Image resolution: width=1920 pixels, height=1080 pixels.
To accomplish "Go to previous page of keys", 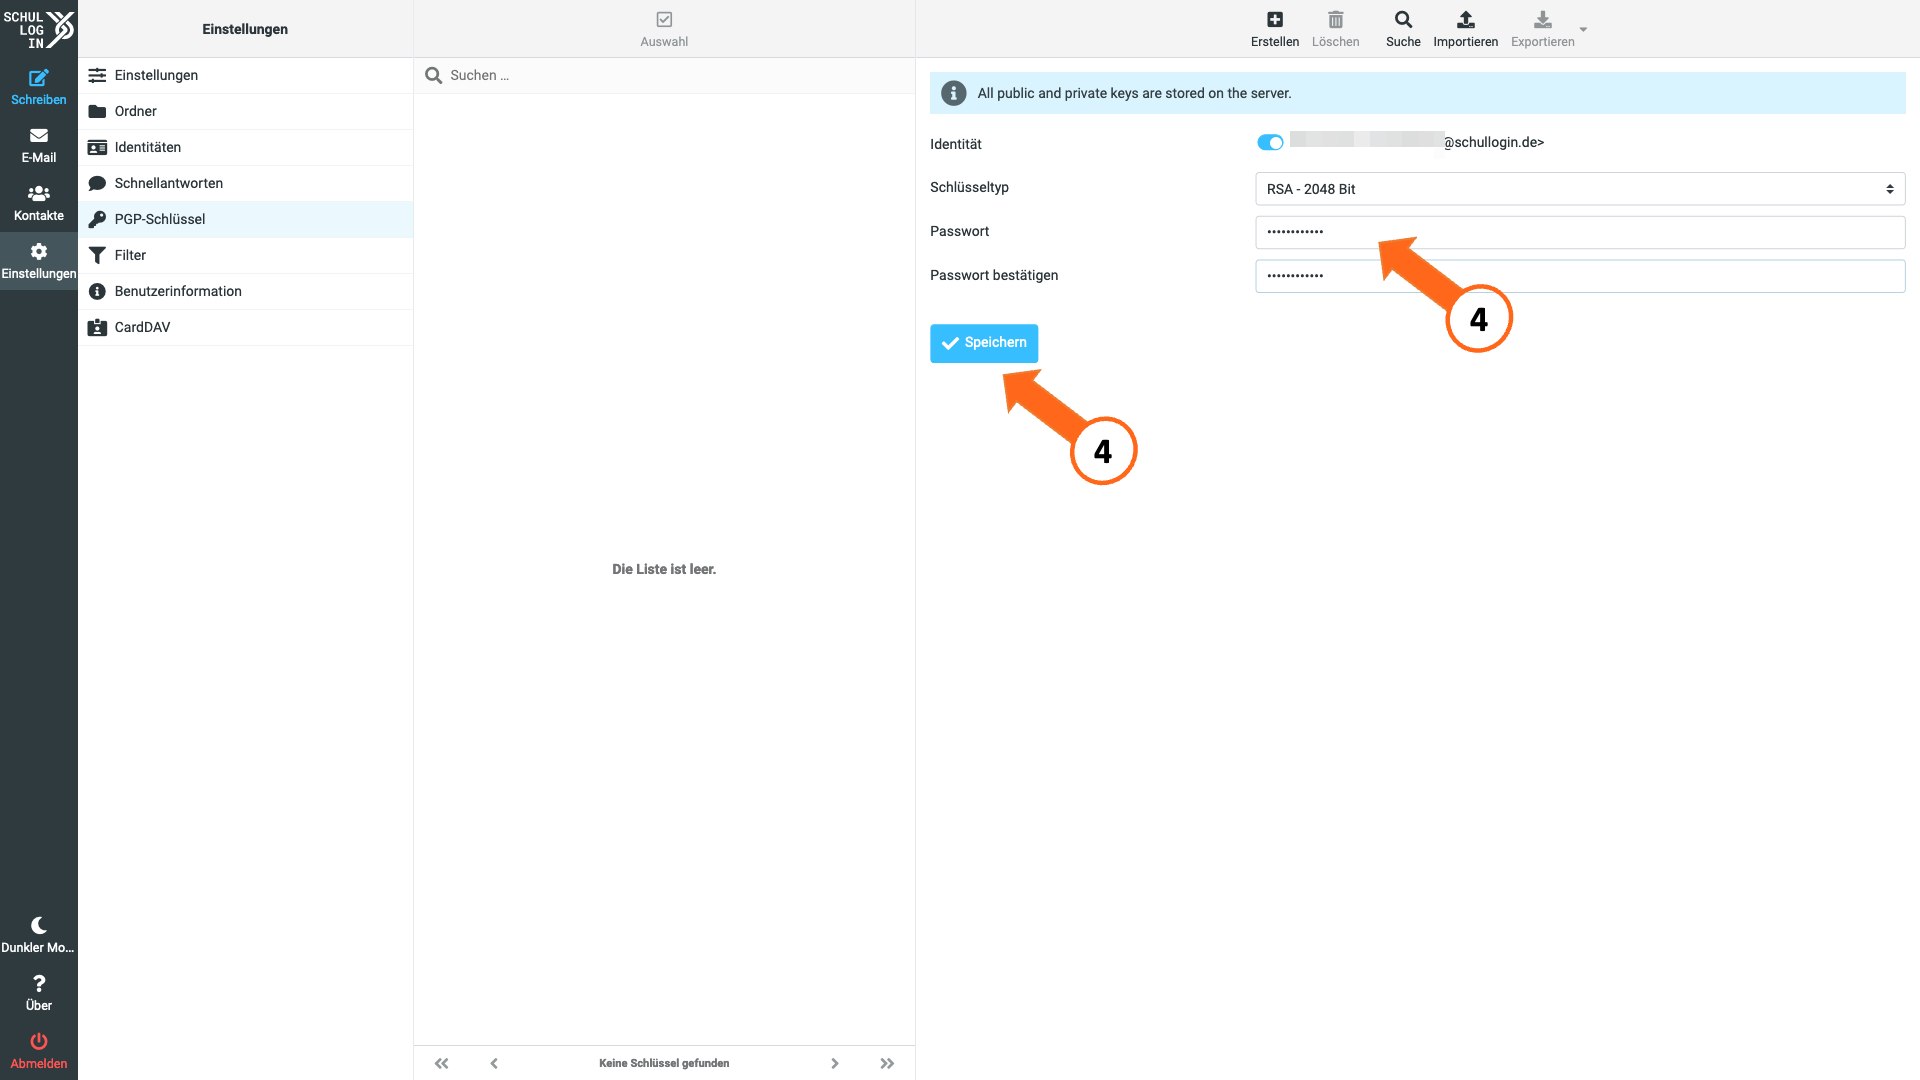I will pos(494,1063).
